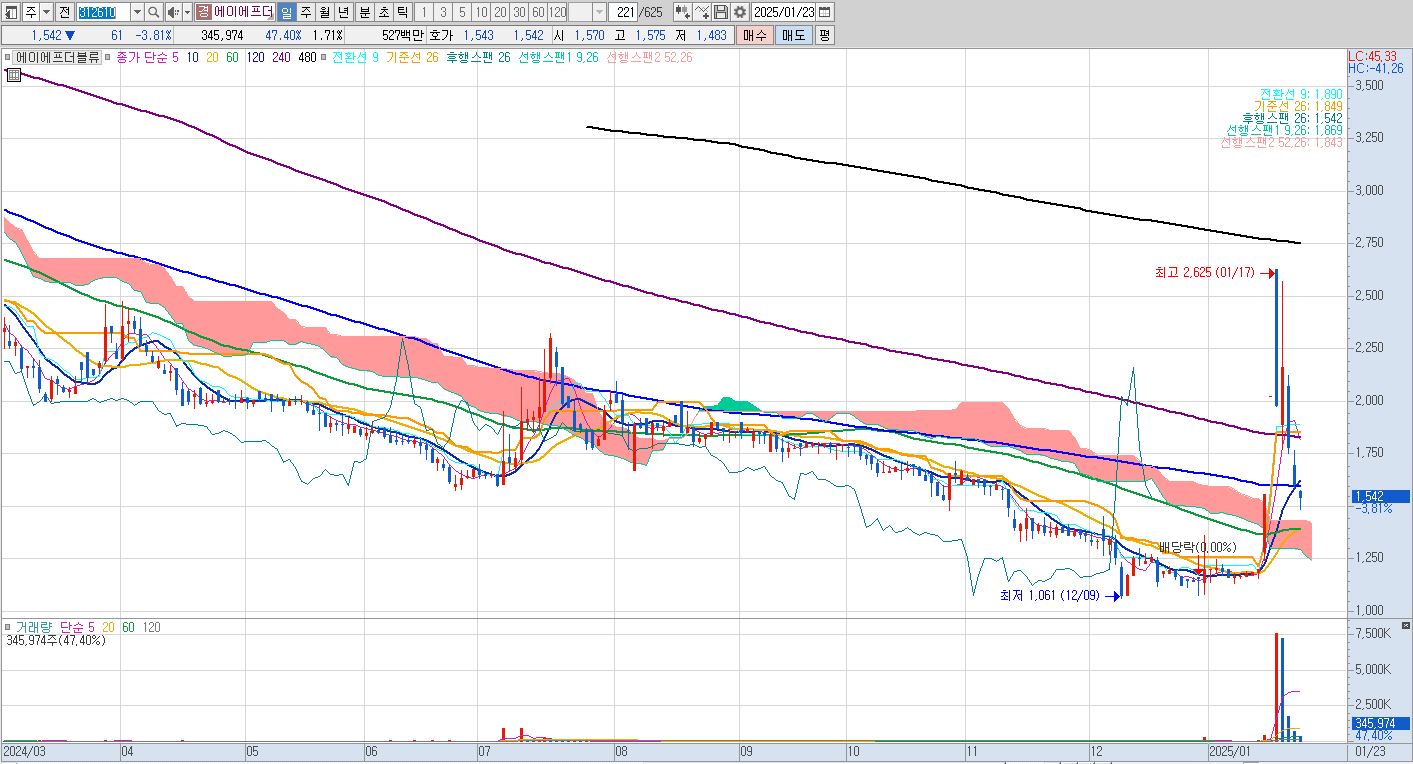Click the 전 button next to stock code
1413x764 pixels.
click(x=64, y=12)
